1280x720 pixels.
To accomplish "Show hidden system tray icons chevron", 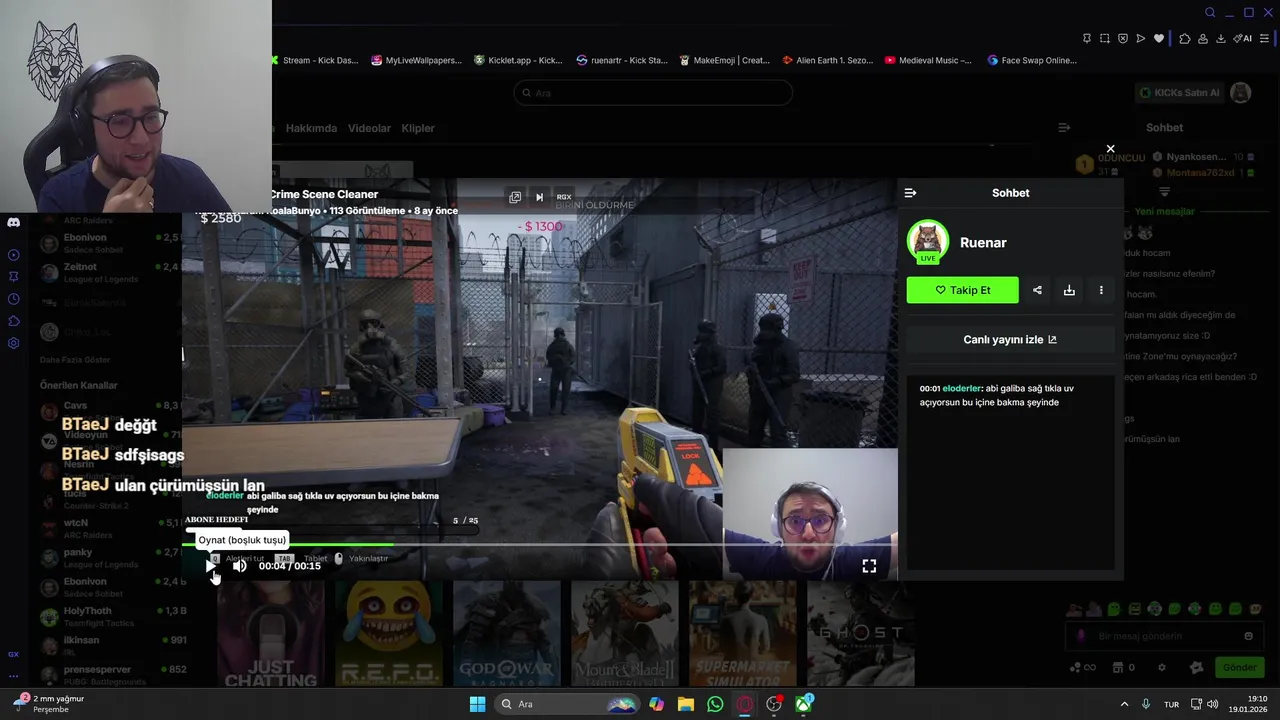I will pos(1124,704).
